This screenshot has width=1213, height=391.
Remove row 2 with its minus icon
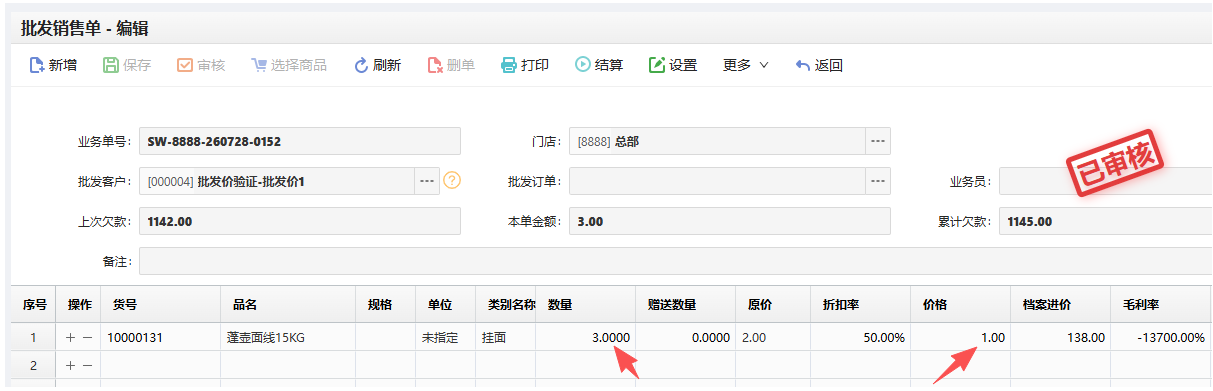click(87, 366)
